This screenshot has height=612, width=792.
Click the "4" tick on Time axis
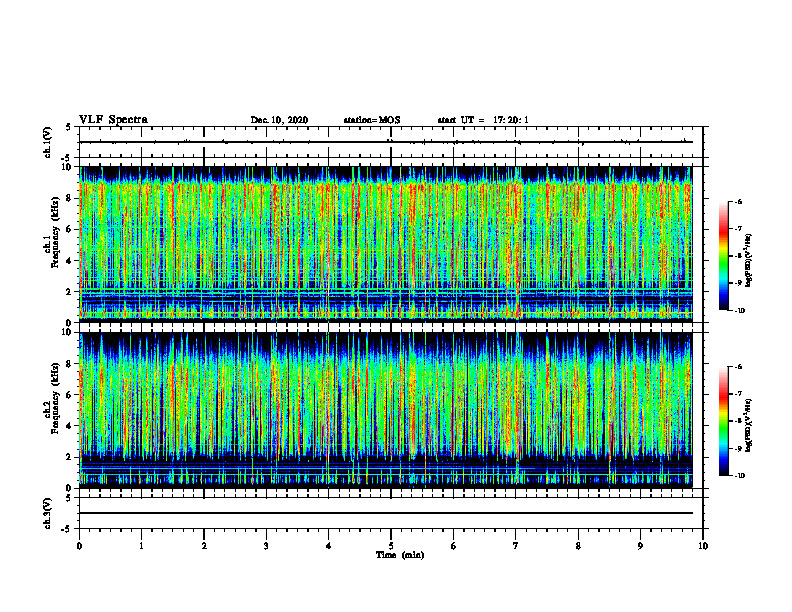pyautogui.click(x=329, y=546)
